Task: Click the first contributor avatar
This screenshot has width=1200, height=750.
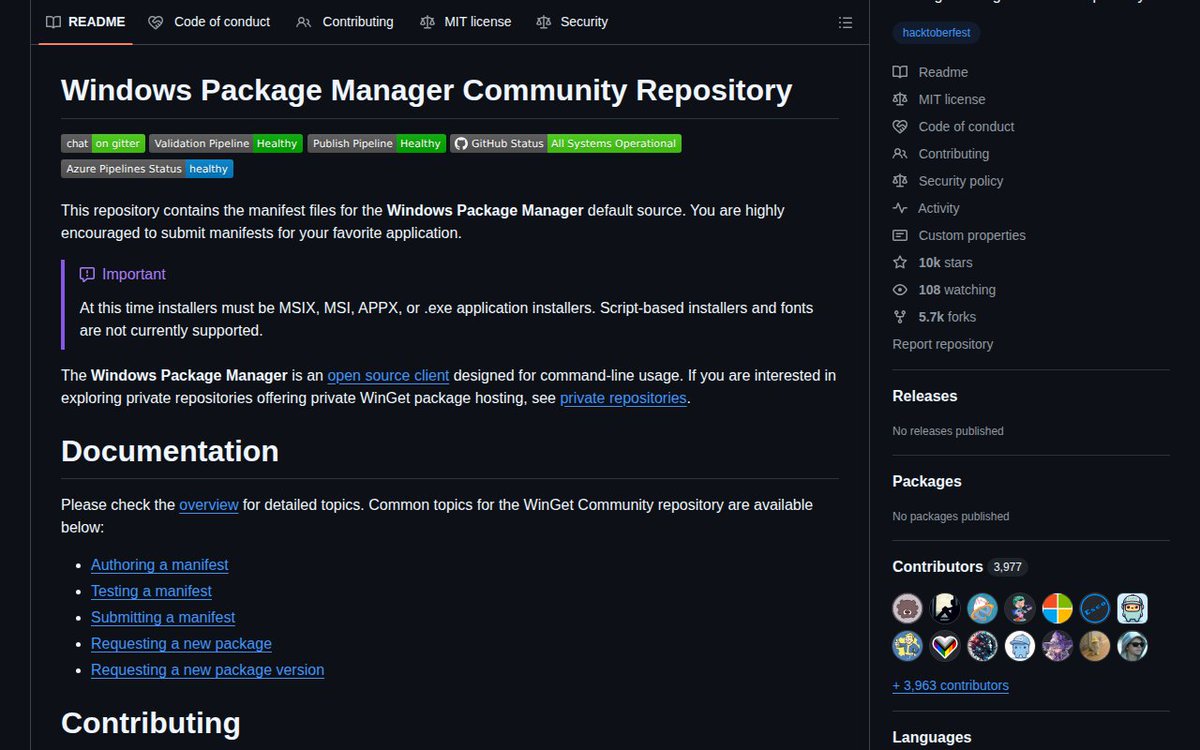Action: 907,607
